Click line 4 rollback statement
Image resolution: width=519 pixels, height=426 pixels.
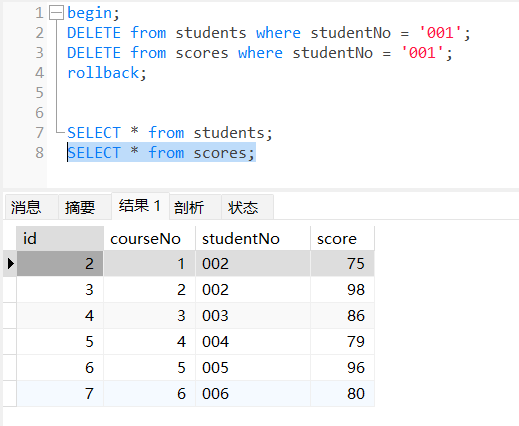coord(107,73)
